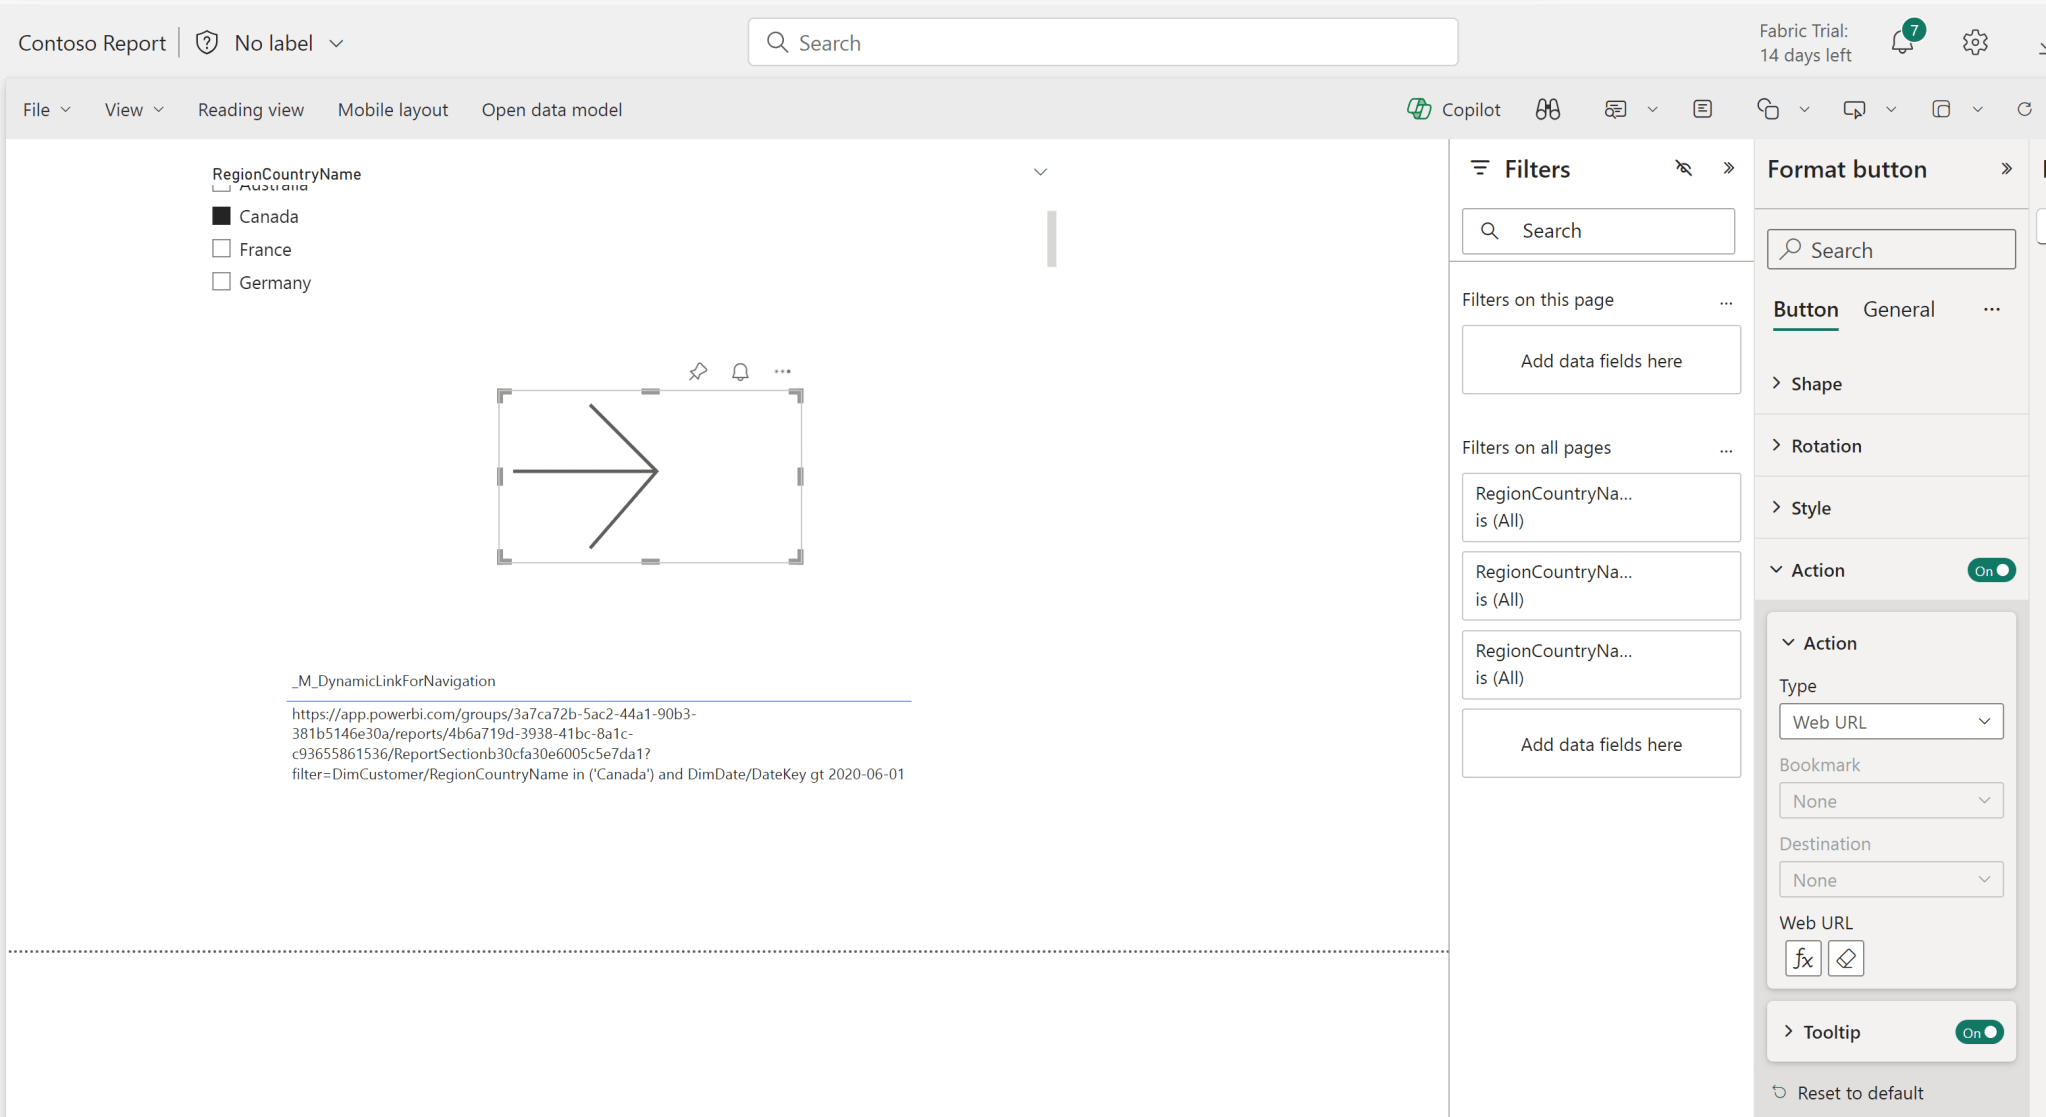Open the notifications bell
Viewport: 2046px width, 1117px height.
pyautogui.click(x=1902, y=42)
